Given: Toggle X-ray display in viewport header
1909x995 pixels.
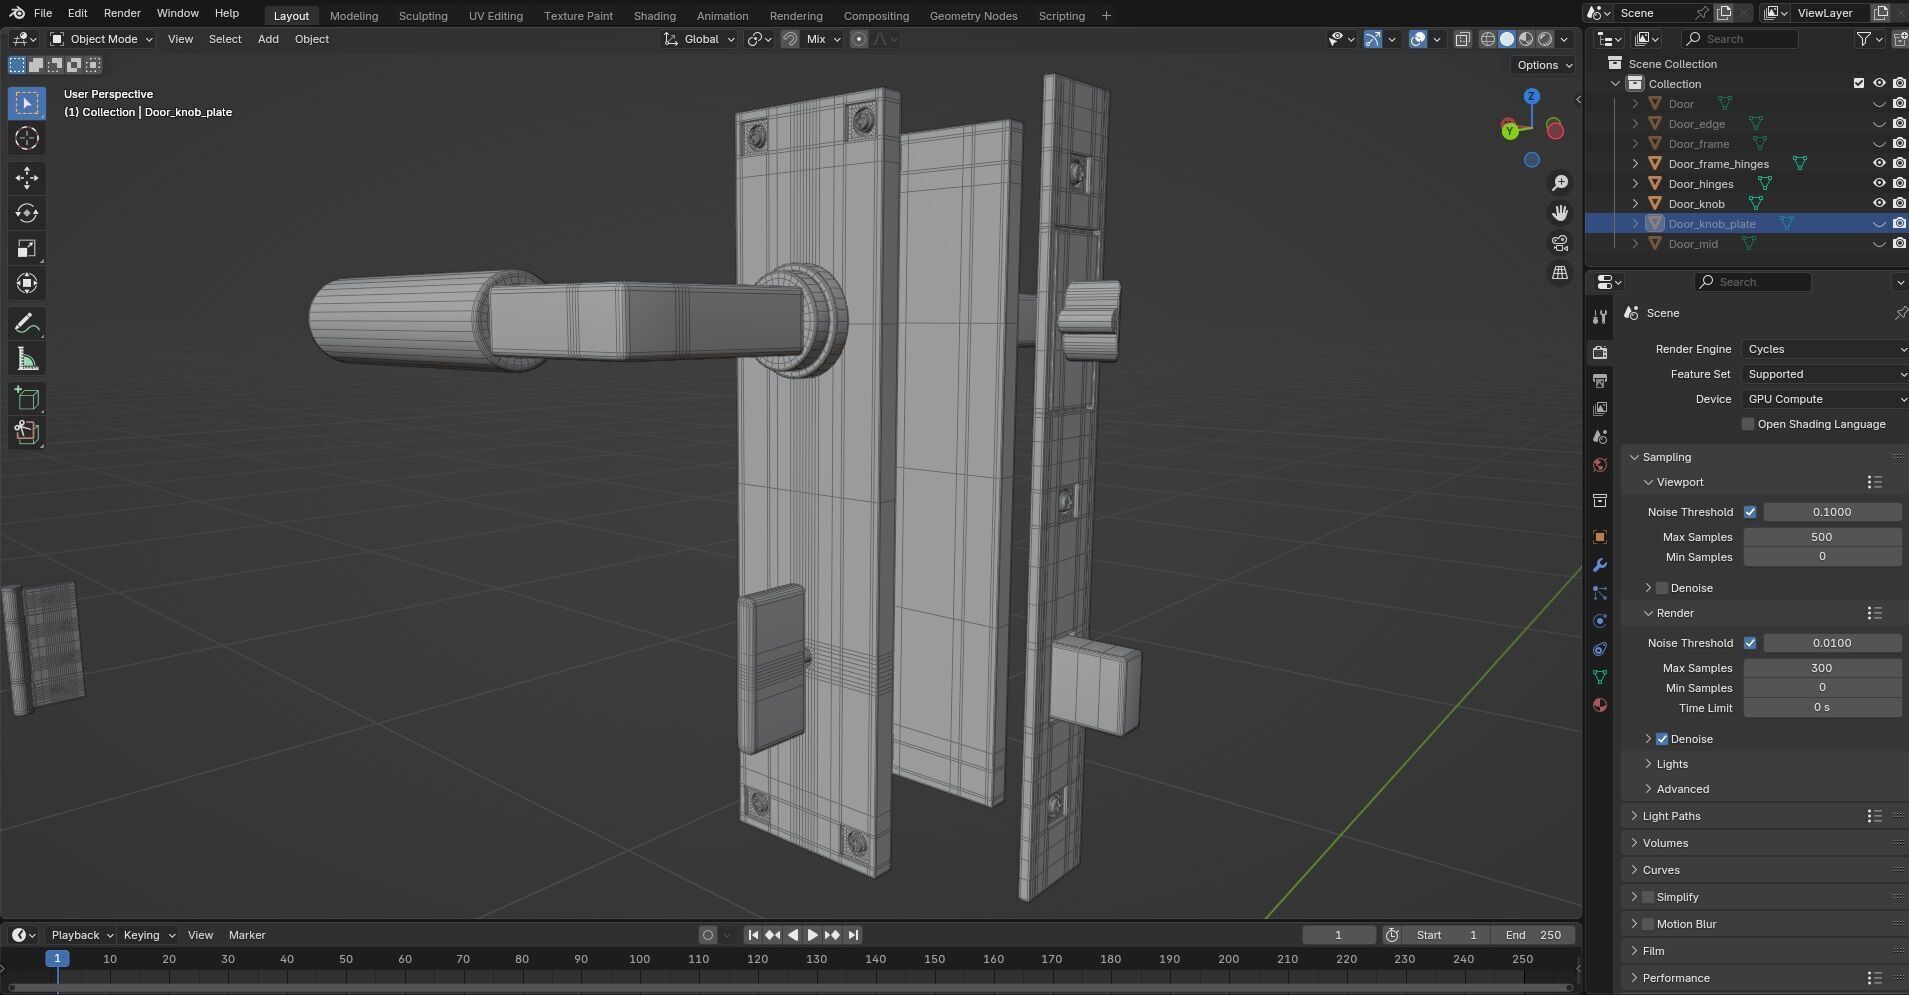Looking at the screenshot, I should tap(1462, 39).
